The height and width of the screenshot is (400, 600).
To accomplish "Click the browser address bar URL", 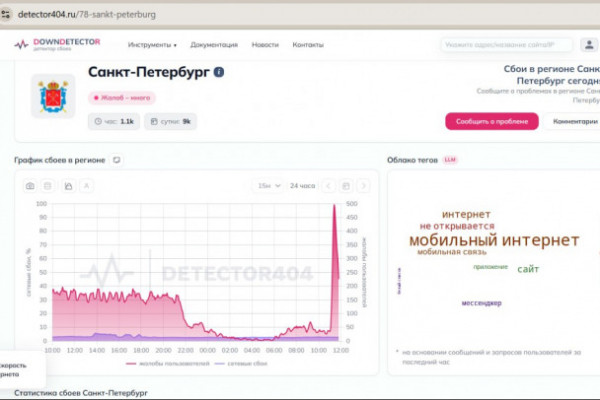I will [87, 15].
